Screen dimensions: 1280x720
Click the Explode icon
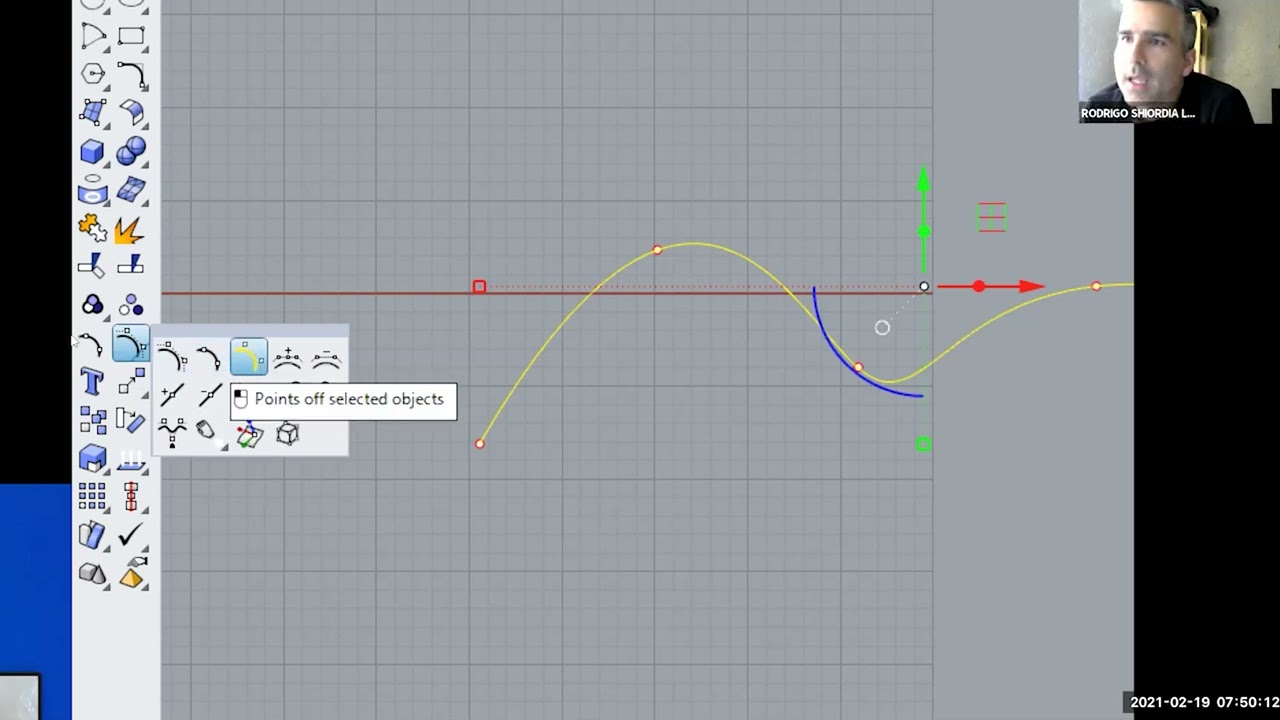(x=131, y=229)
